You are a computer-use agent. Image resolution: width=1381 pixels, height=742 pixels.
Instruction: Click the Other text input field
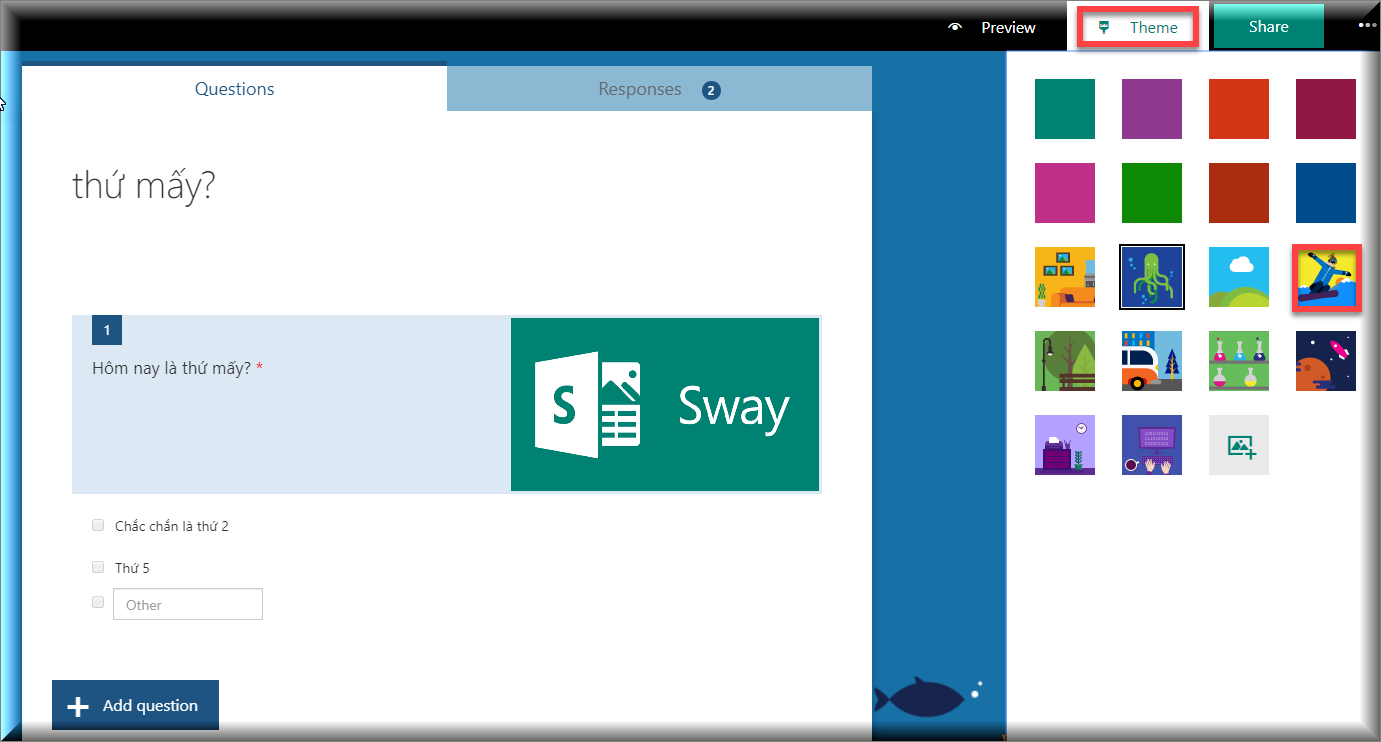pyautogui.click(x=188, y=604)
